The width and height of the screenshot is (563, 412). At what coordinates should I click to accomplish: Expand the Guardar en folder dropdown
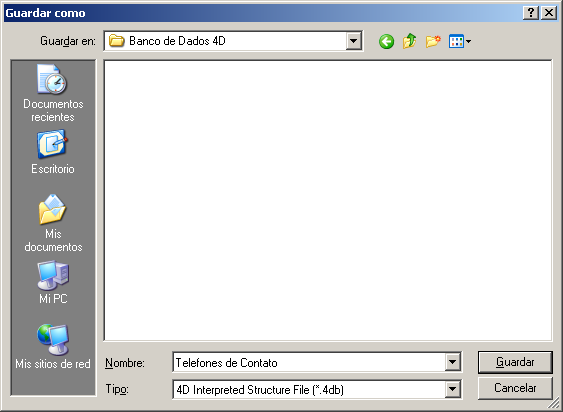pos(353,41)
